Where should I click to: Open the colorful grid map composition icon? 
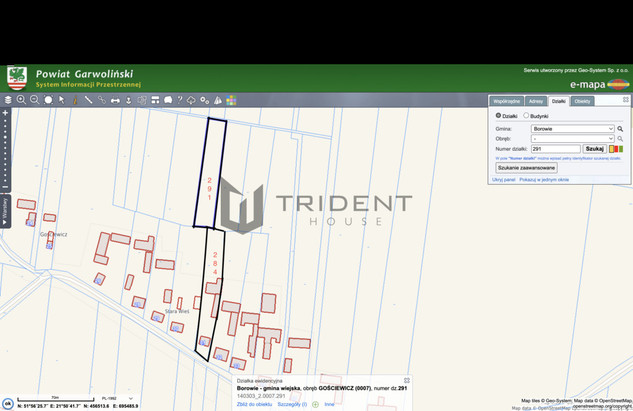[231, 100]
